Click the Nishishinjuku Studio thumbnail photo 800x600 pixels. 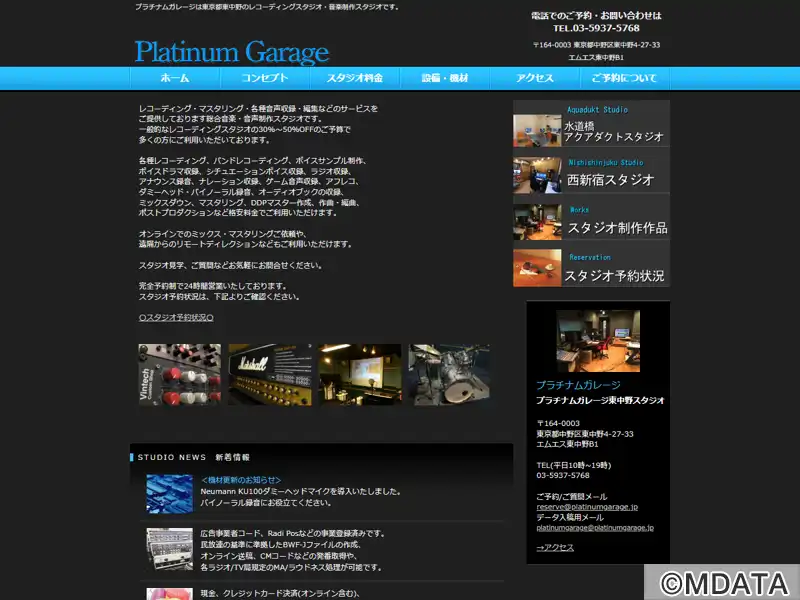click(537, 175)
